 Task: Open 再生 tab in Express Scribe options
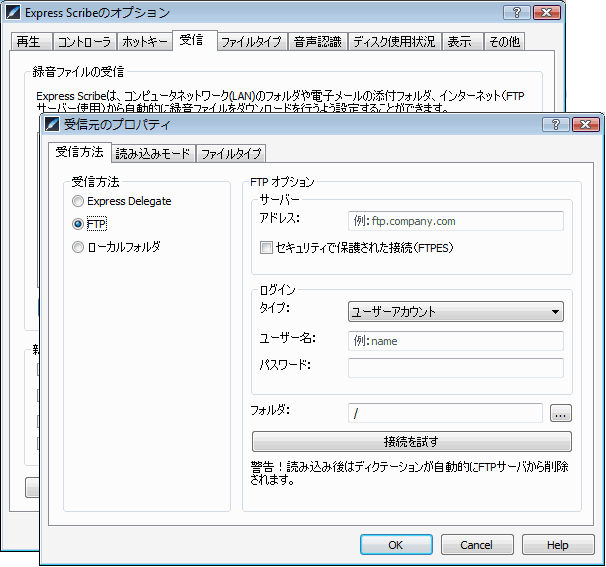[x=31, y=42]
